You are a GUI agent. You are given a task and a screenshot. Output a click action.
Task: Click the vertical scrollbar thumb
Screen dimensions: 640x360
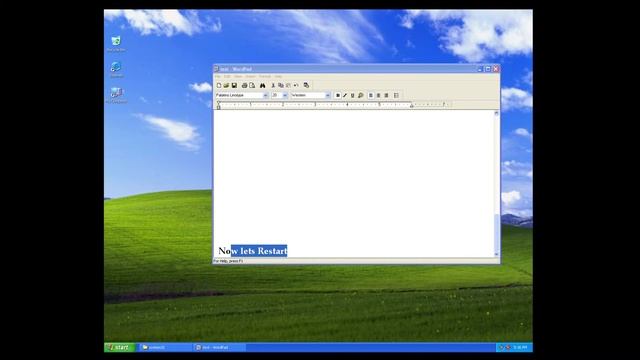pyautogui.click(x=496, y=233)
